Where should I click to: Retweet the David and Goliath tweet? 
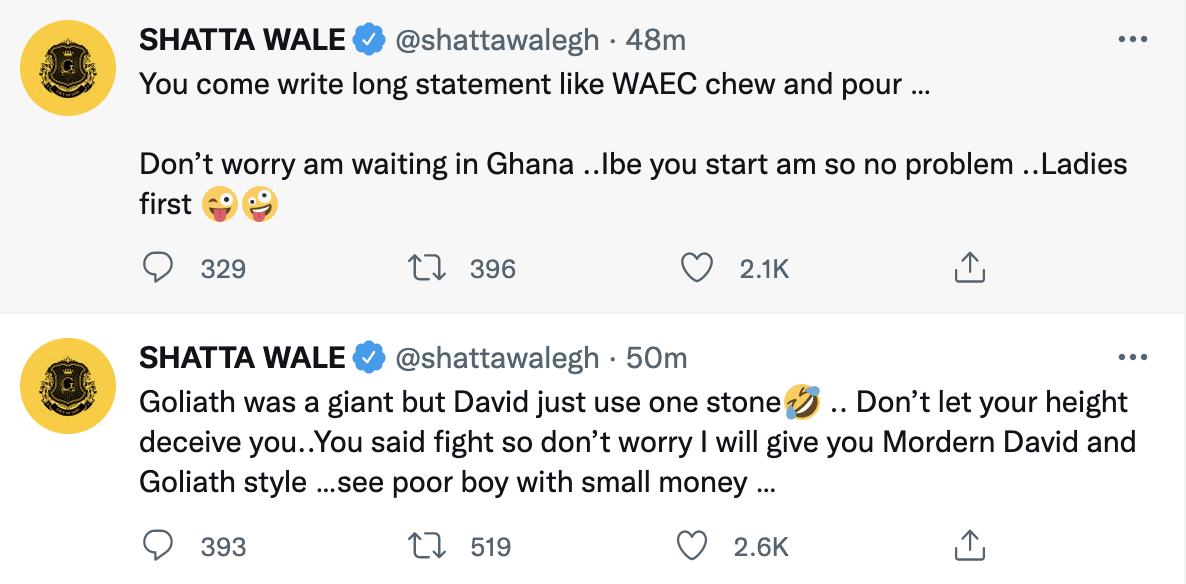click(x=430, y=546)
